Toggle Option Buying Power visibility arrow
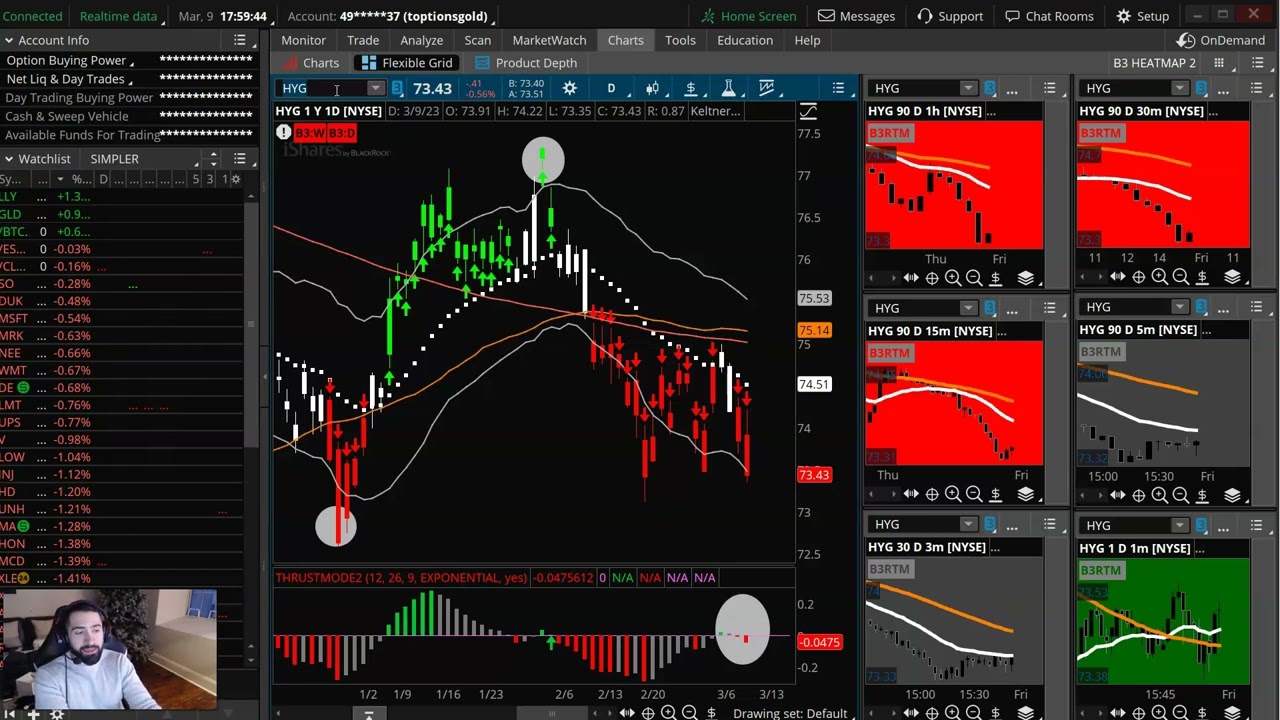This screenshot has height=720, width=1280. 131,61
